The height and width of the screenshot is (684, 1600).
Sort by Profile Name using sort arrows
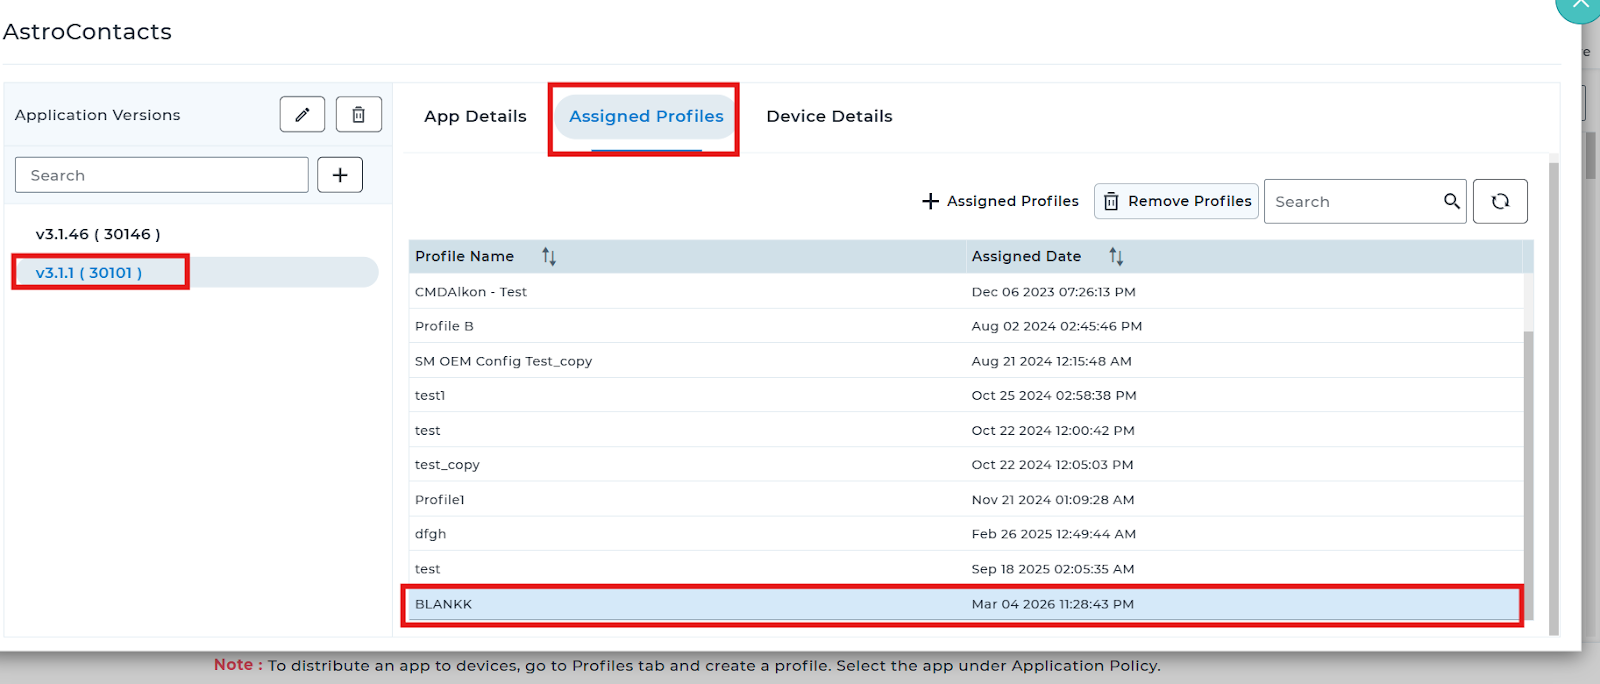coord(549,257)
